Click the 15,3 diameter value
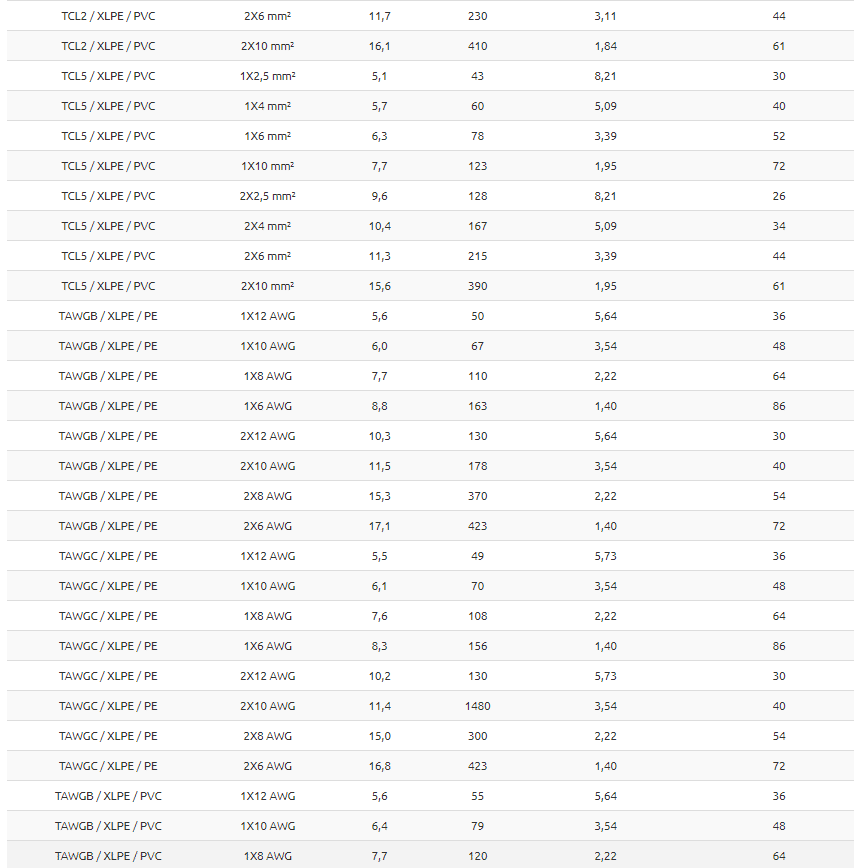Viewport: 854px width, 868px height. [x=379, y=496]
